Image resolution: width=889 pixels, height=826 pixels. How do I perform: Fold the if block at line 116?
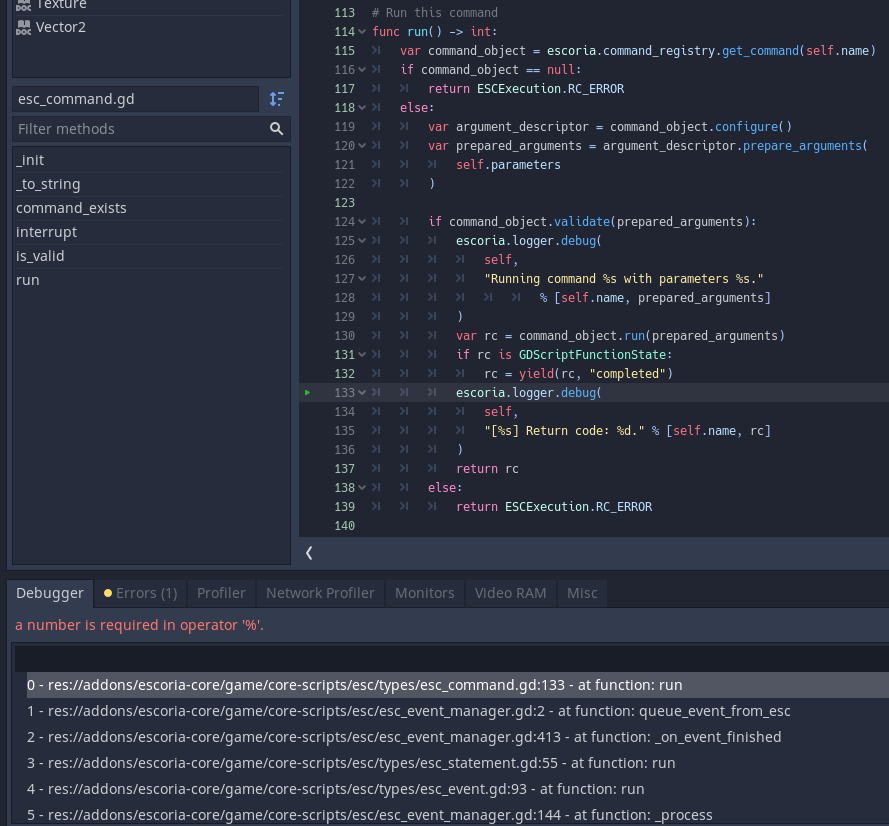362,70
